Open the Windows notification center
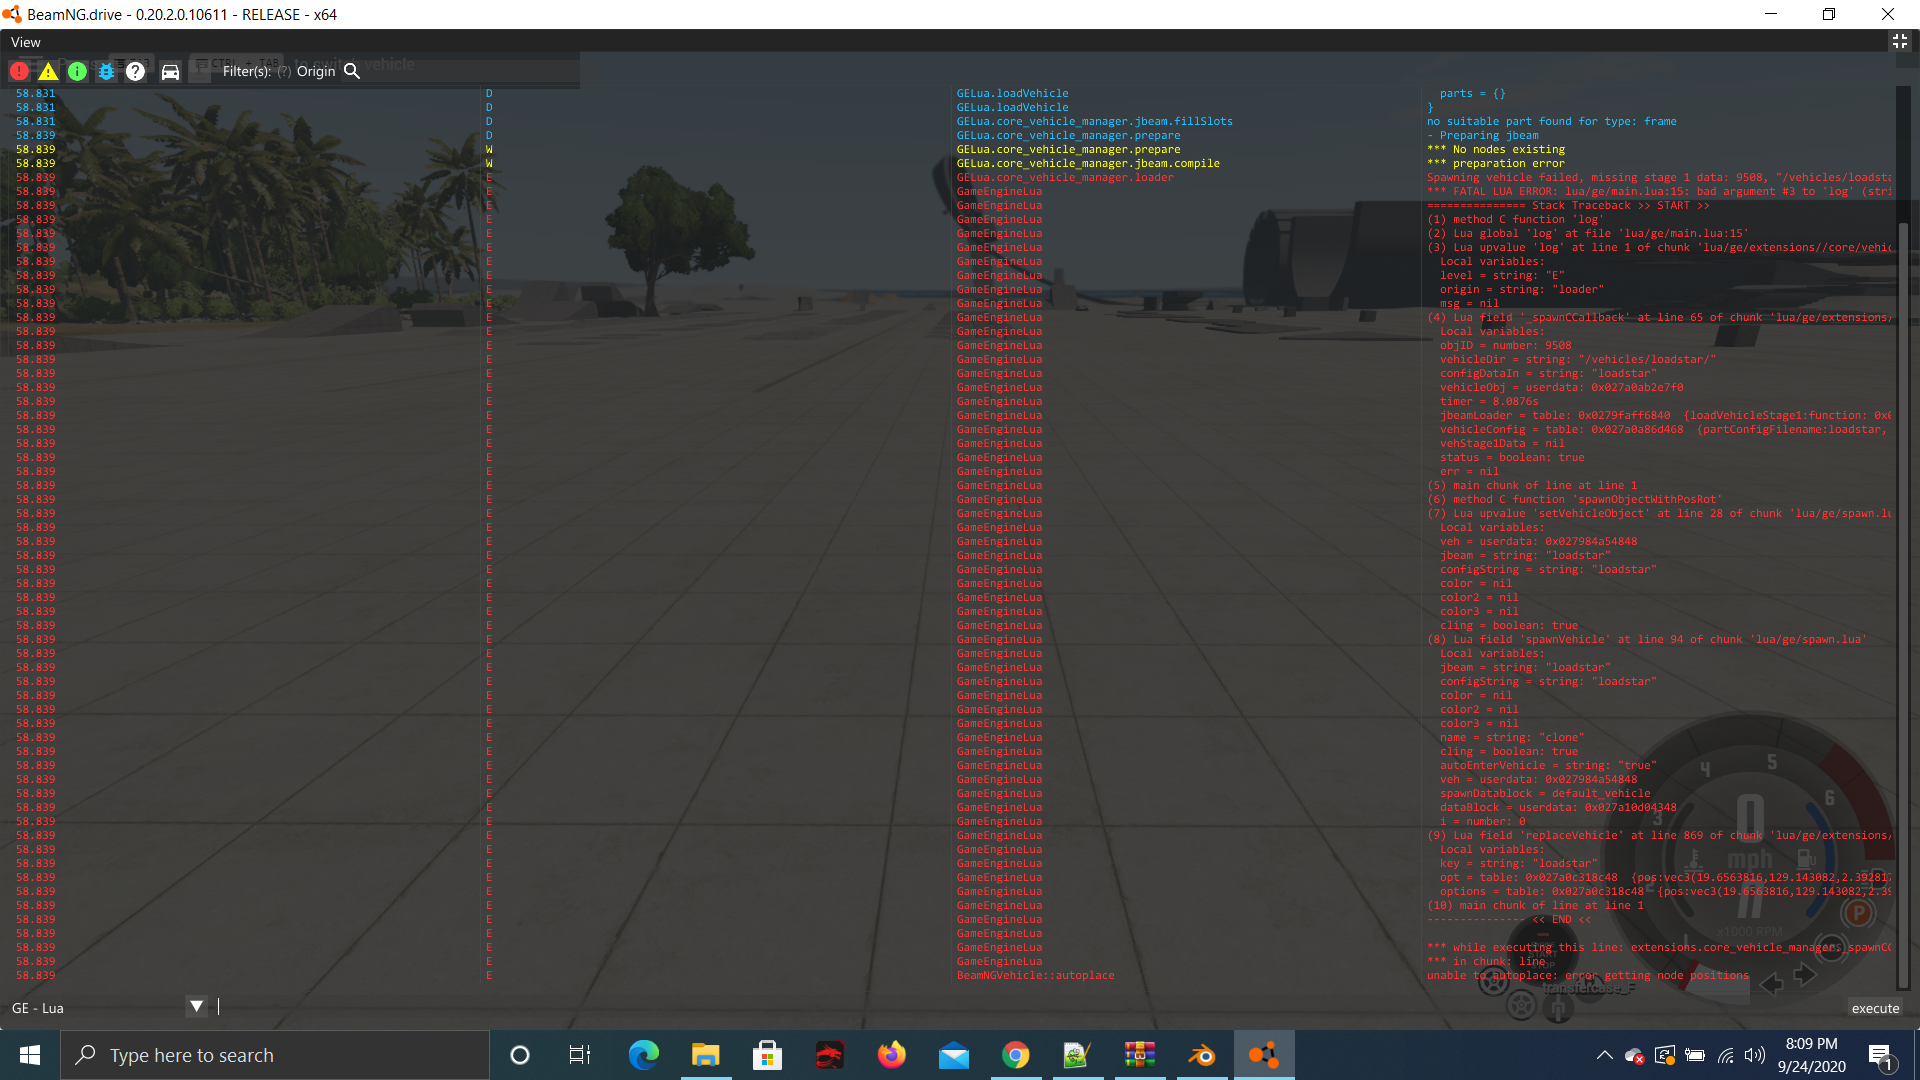 coord(1879,1055)
